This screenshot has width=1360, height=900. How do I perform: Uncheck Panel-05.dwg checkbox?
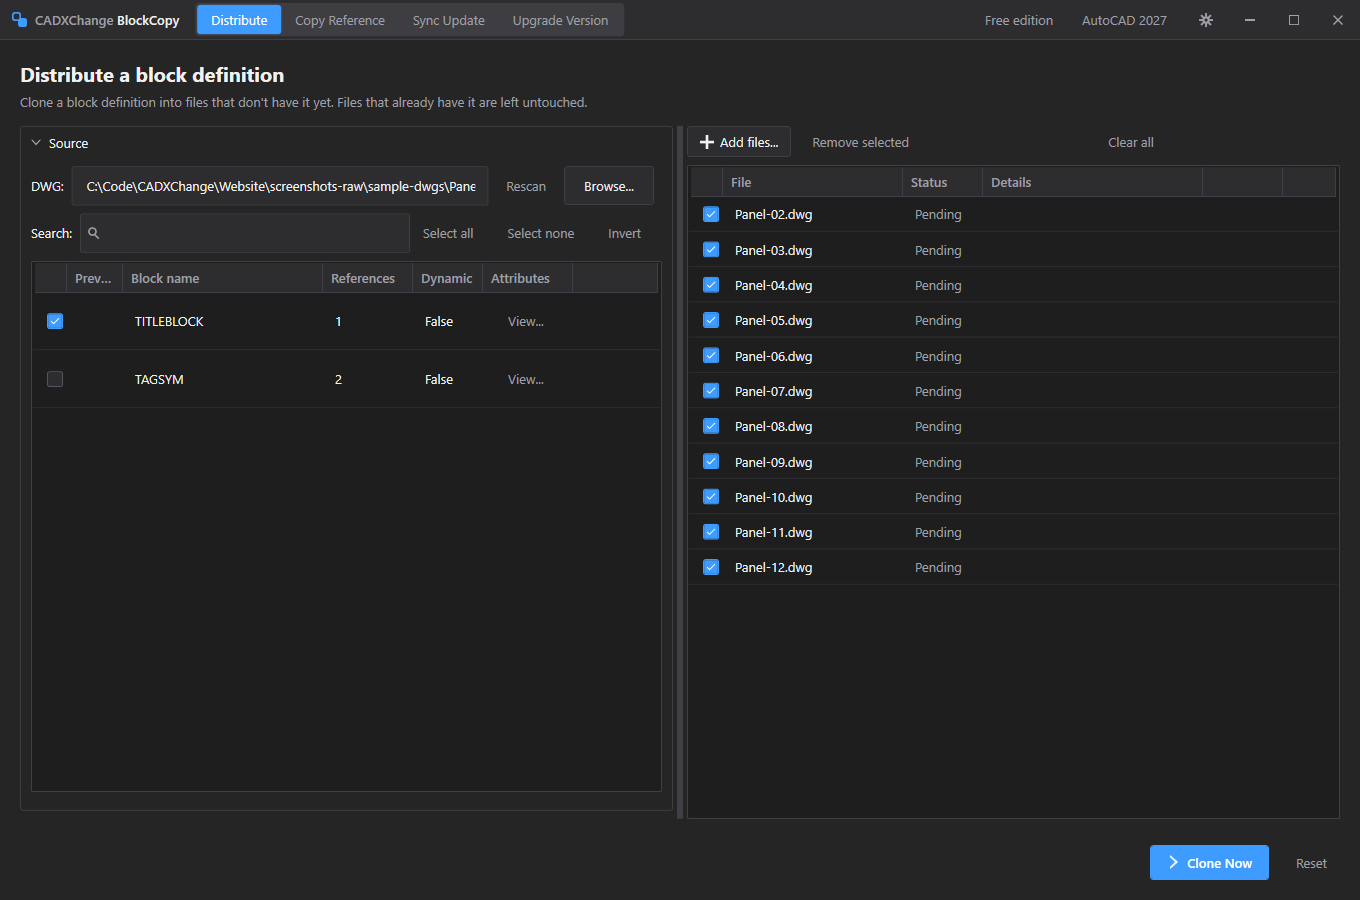(711, 320)
